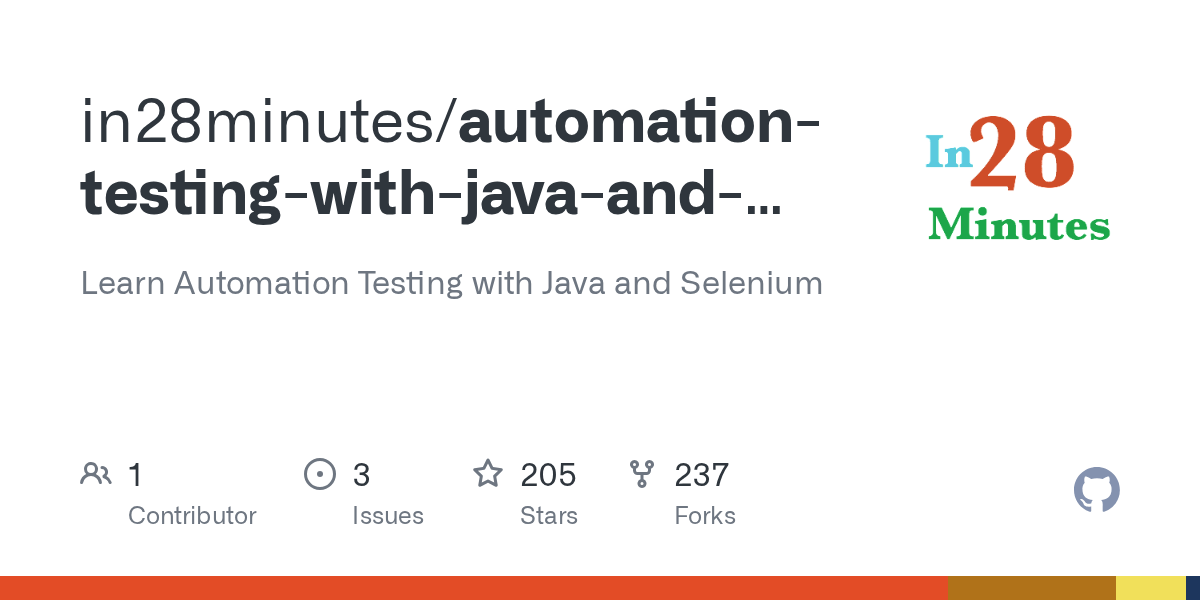Click the red number 28 in the logo
1200x600 pixels.
[1022, 152]
